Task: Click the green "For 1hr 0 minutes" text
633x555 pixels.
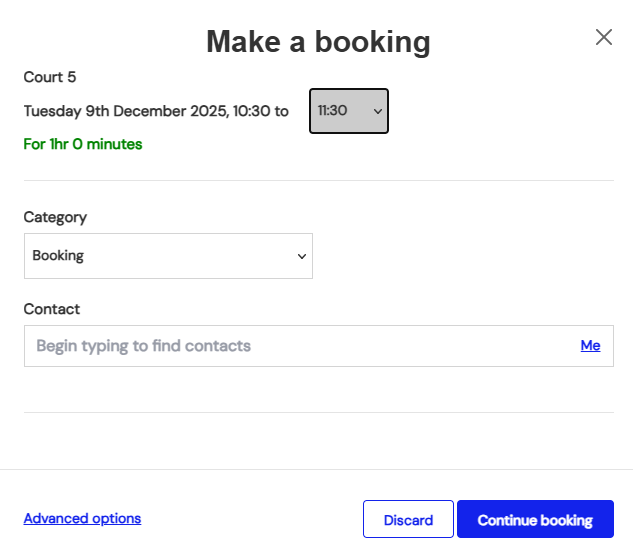Action: coord(83,144)
